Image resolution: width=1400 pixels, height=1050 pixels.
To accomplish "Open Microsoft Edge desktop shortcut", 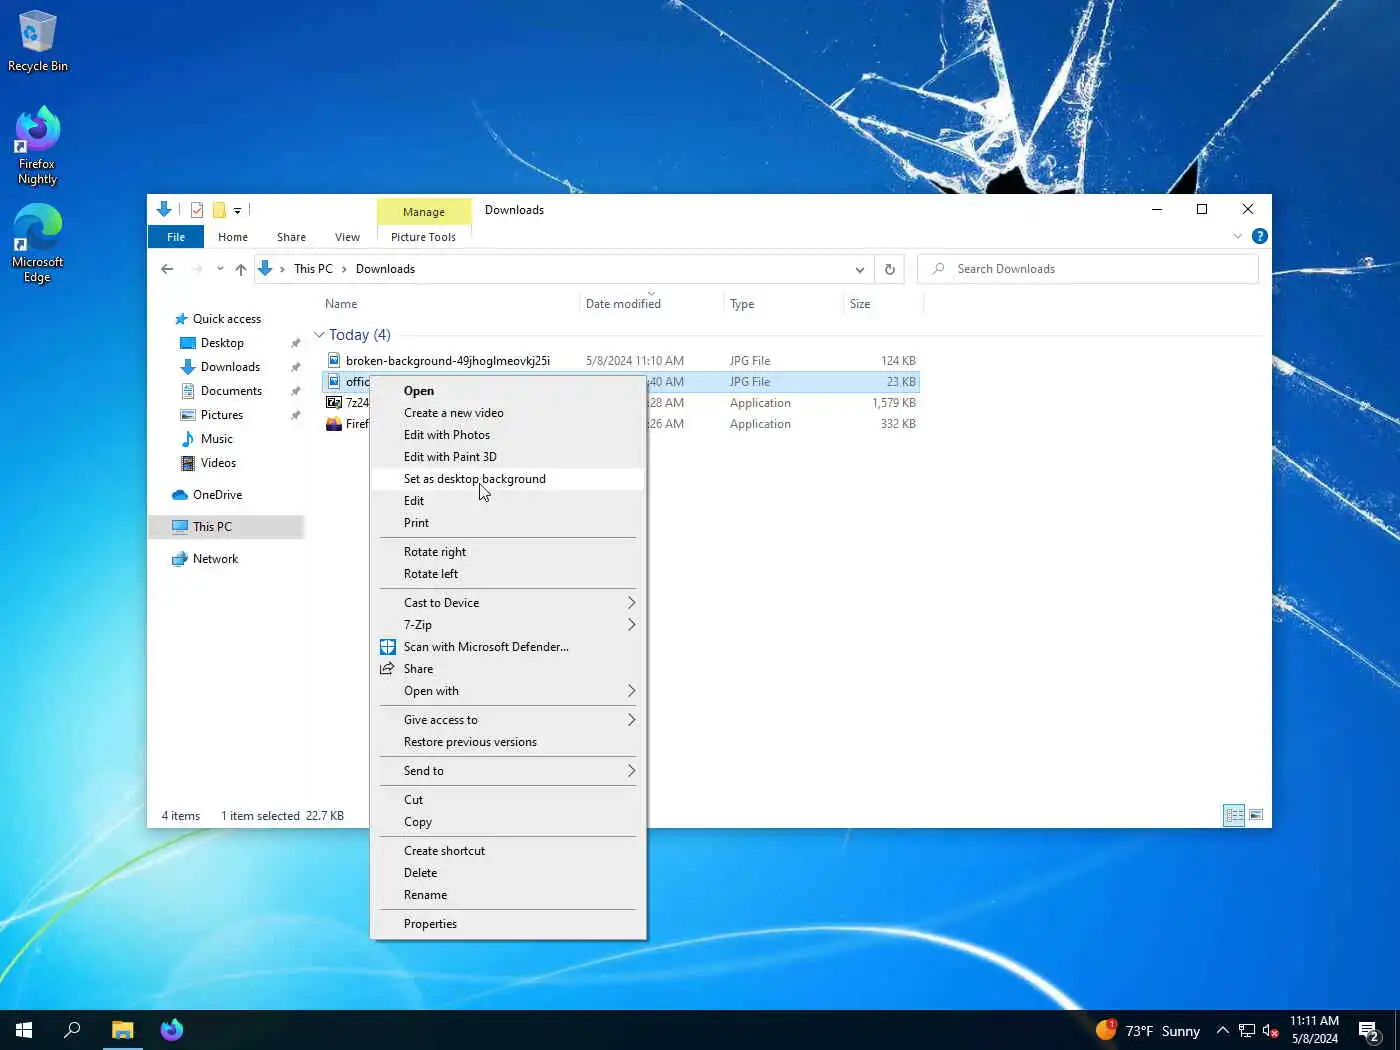I will pos(37,244).
